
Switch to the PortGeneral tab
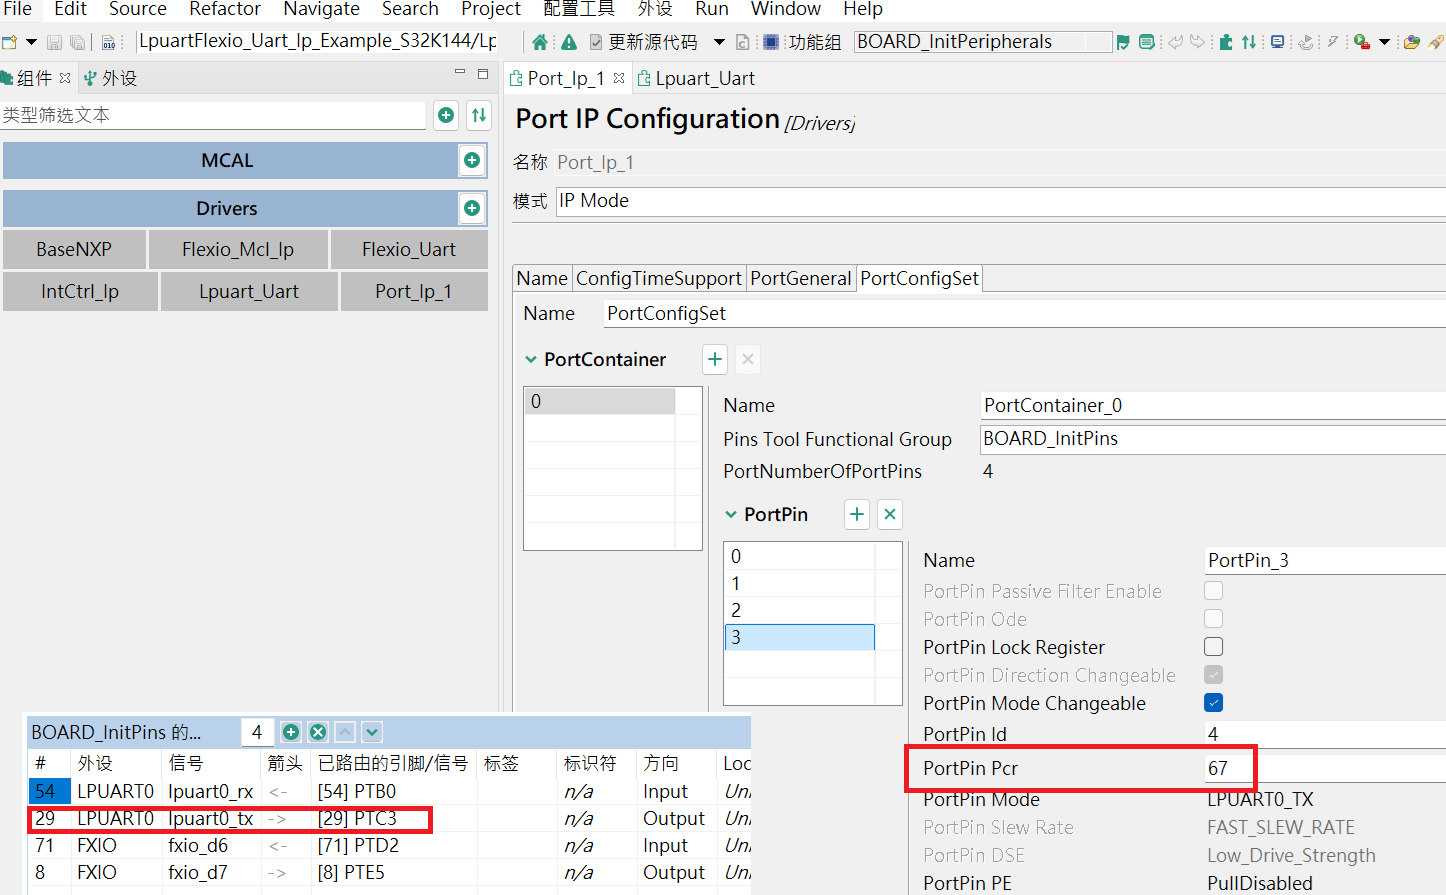tap(801, 278)
